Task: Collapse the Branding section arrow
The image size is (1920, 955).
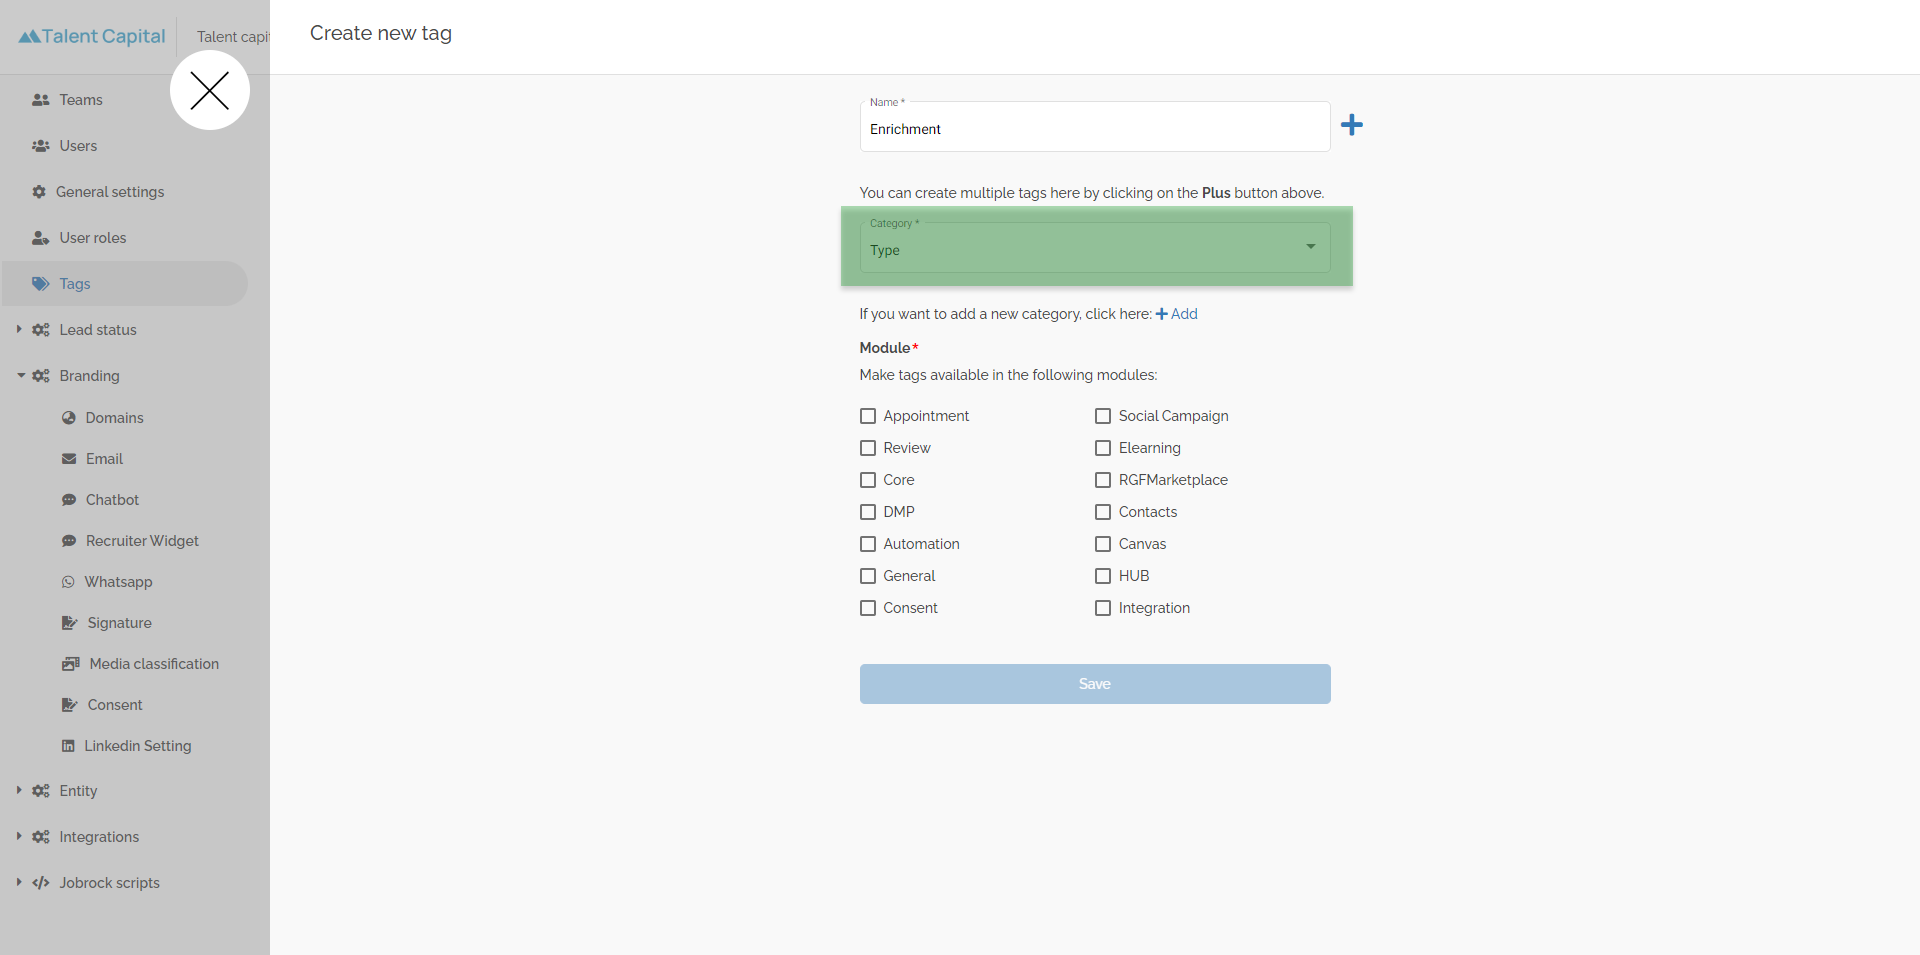Action: (20, 376)
